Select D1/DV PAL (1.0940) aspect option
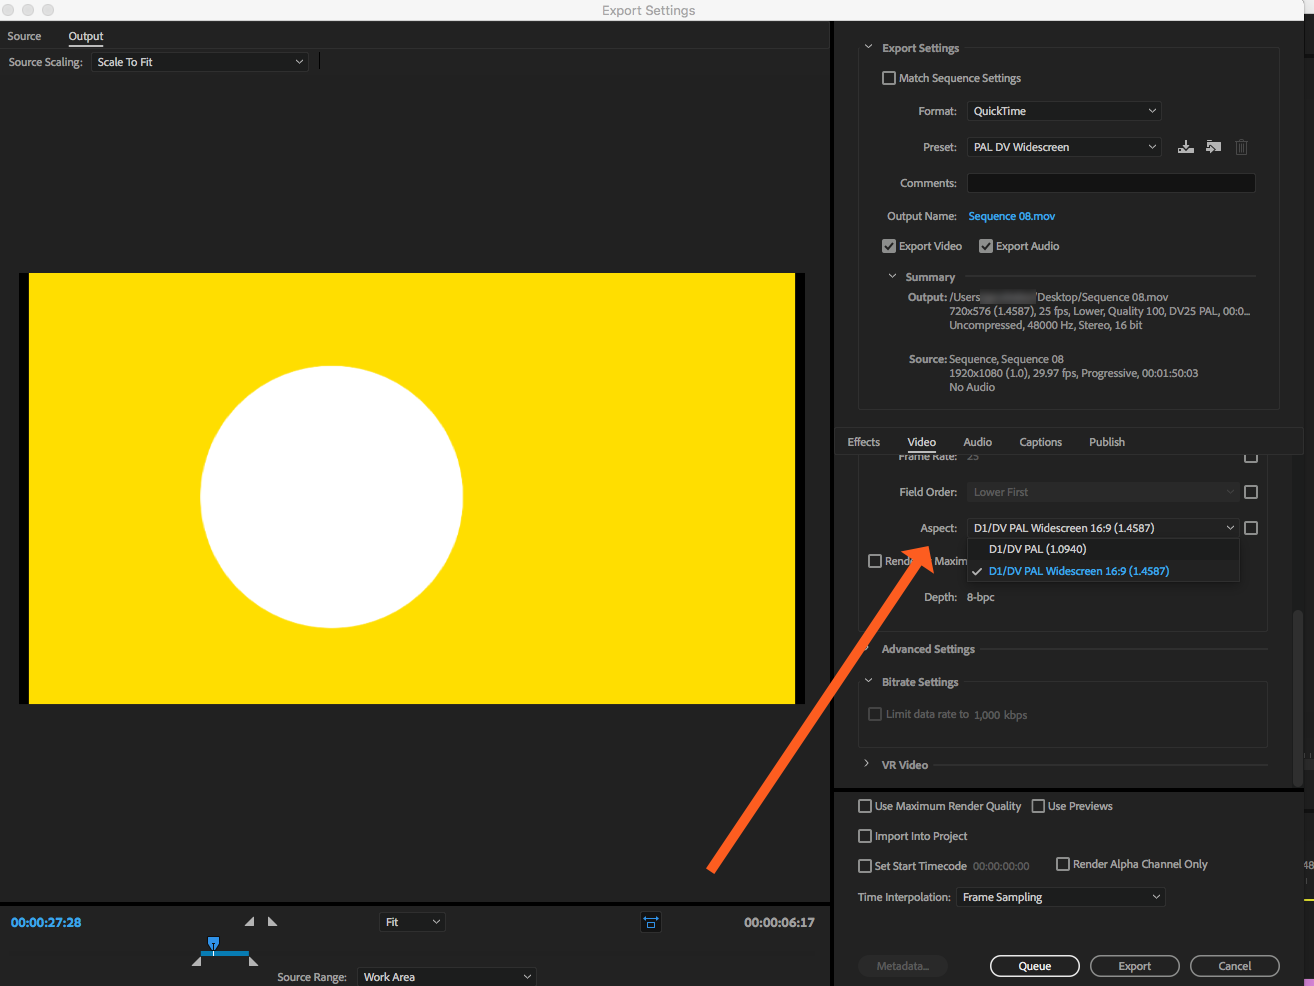1314x986 pixels. pos(1103,549)
